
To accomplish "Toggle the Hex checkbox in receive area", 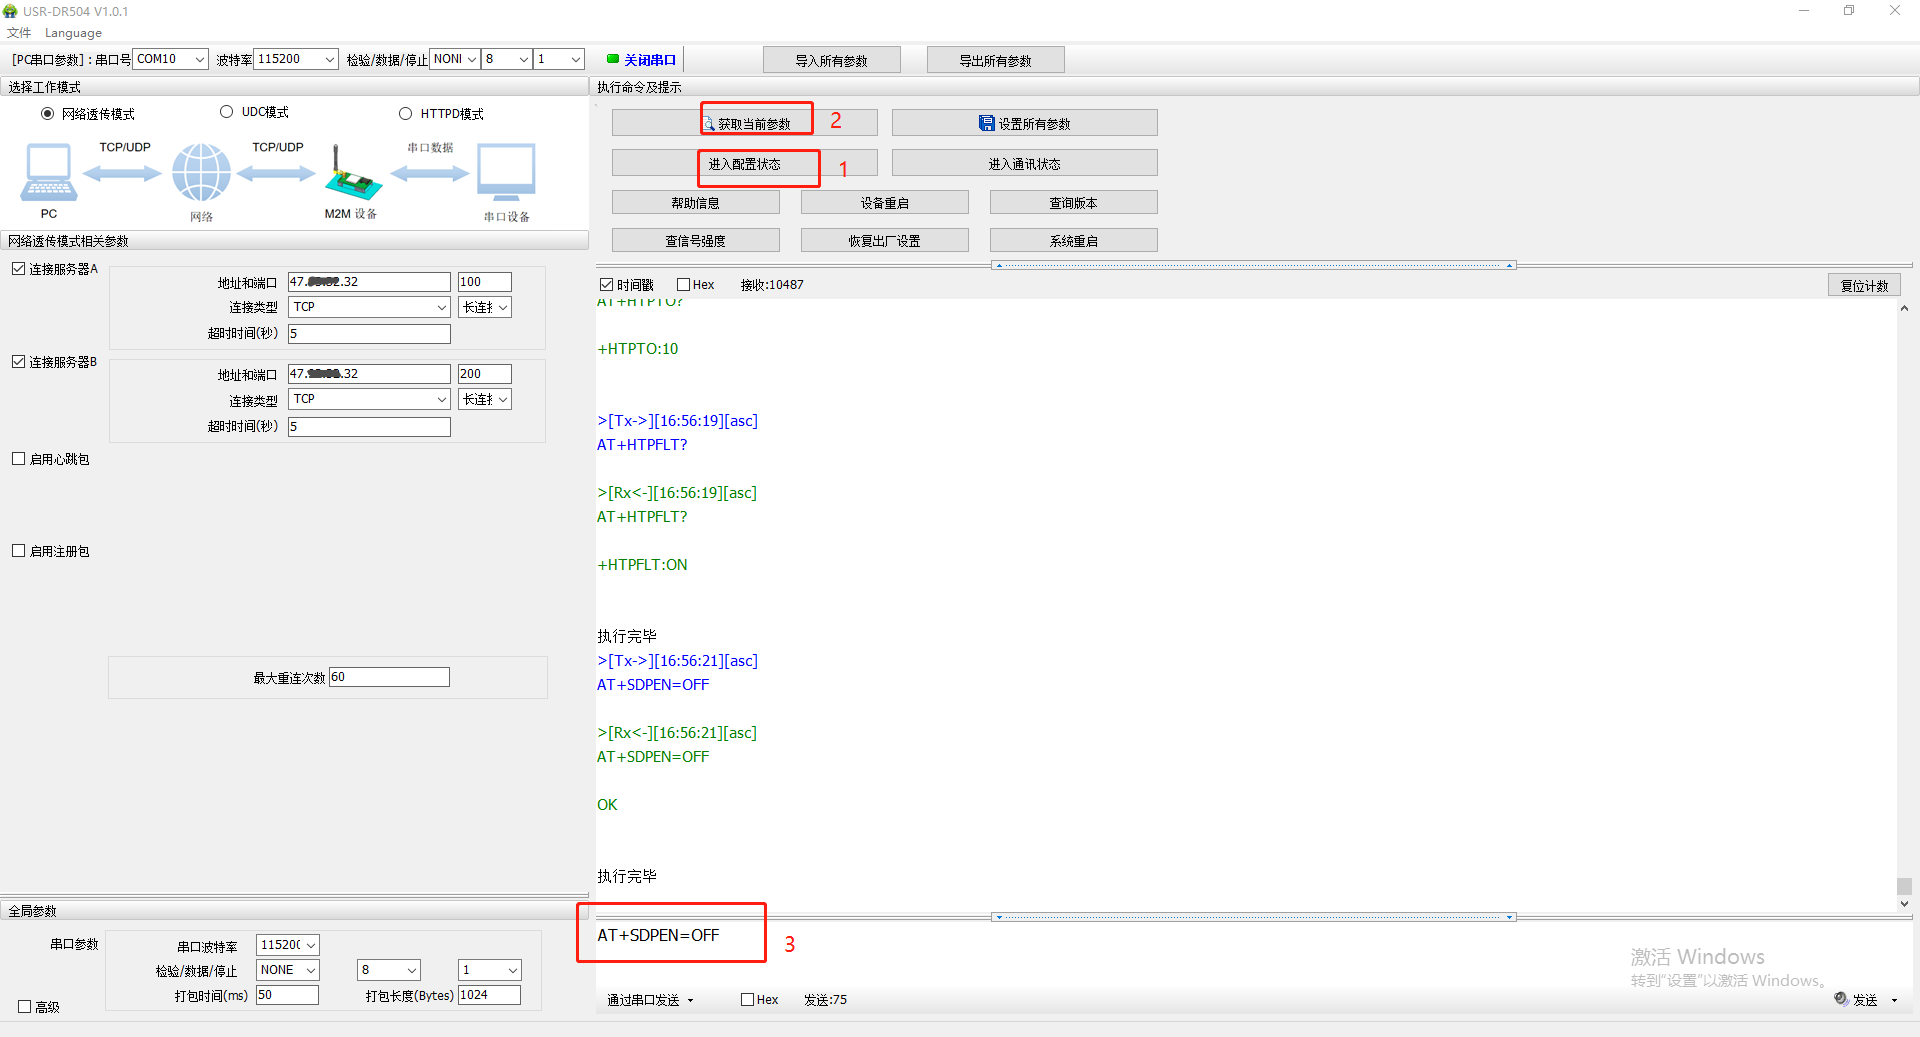I will 684,285.
